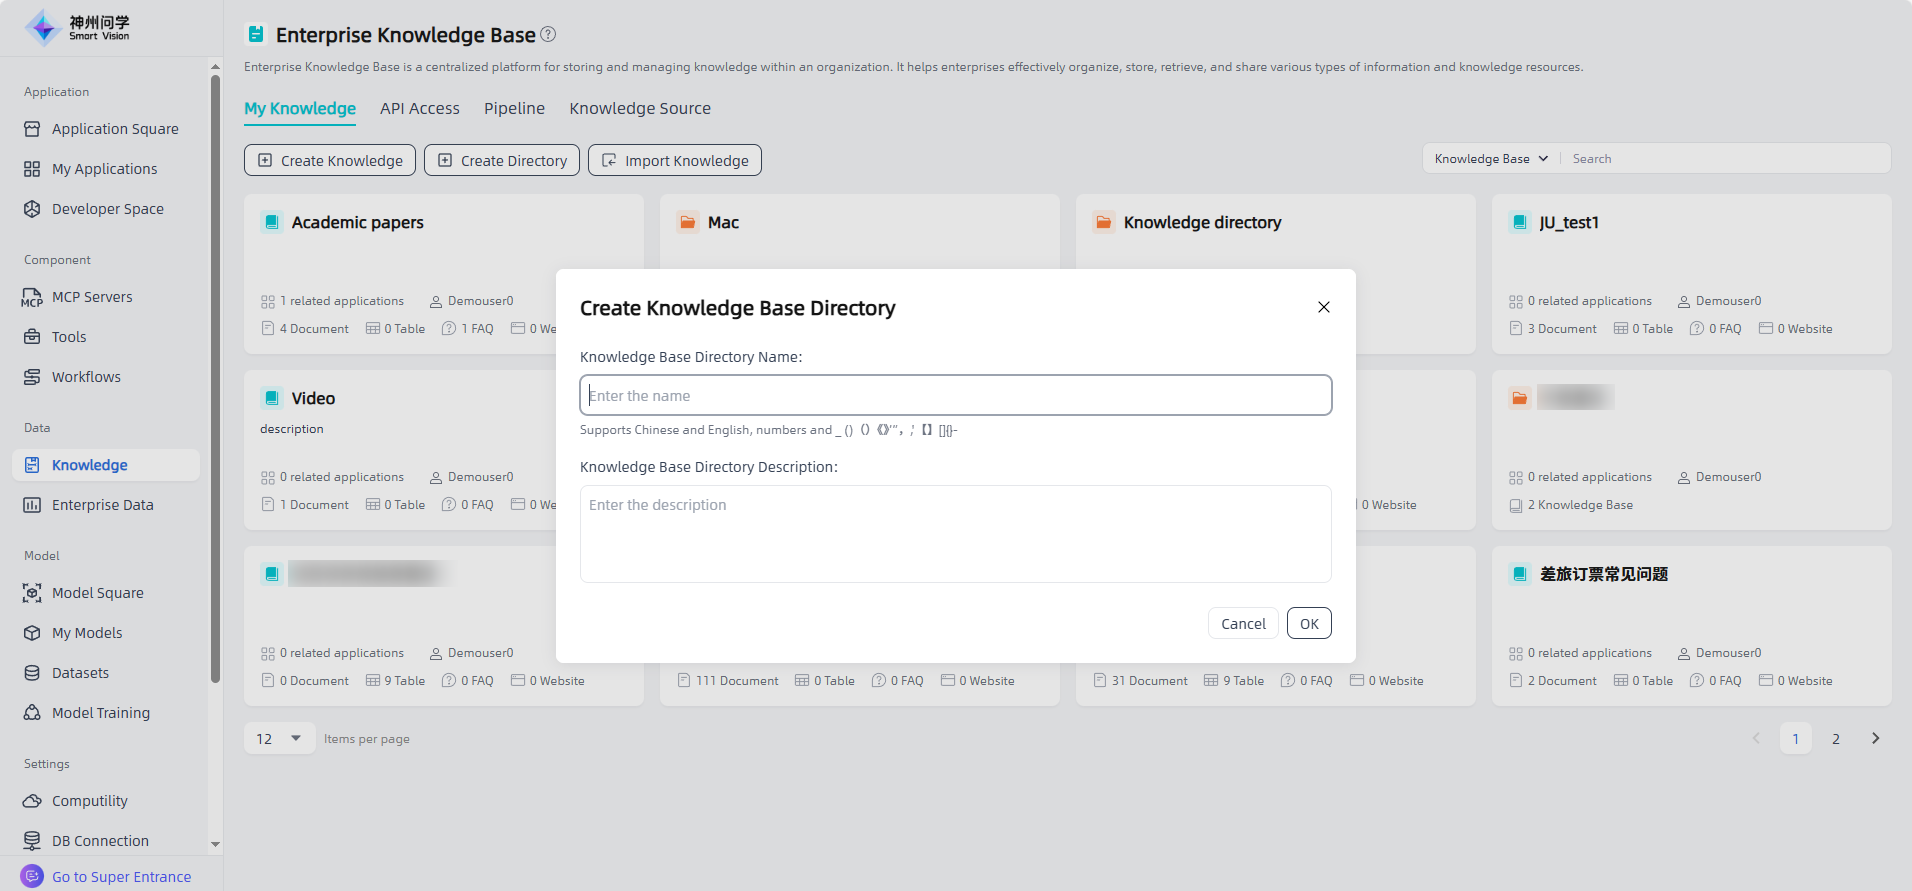Click the Computility cloud icon
Viewport: 1912px width, 891px height.
point(32,801)
